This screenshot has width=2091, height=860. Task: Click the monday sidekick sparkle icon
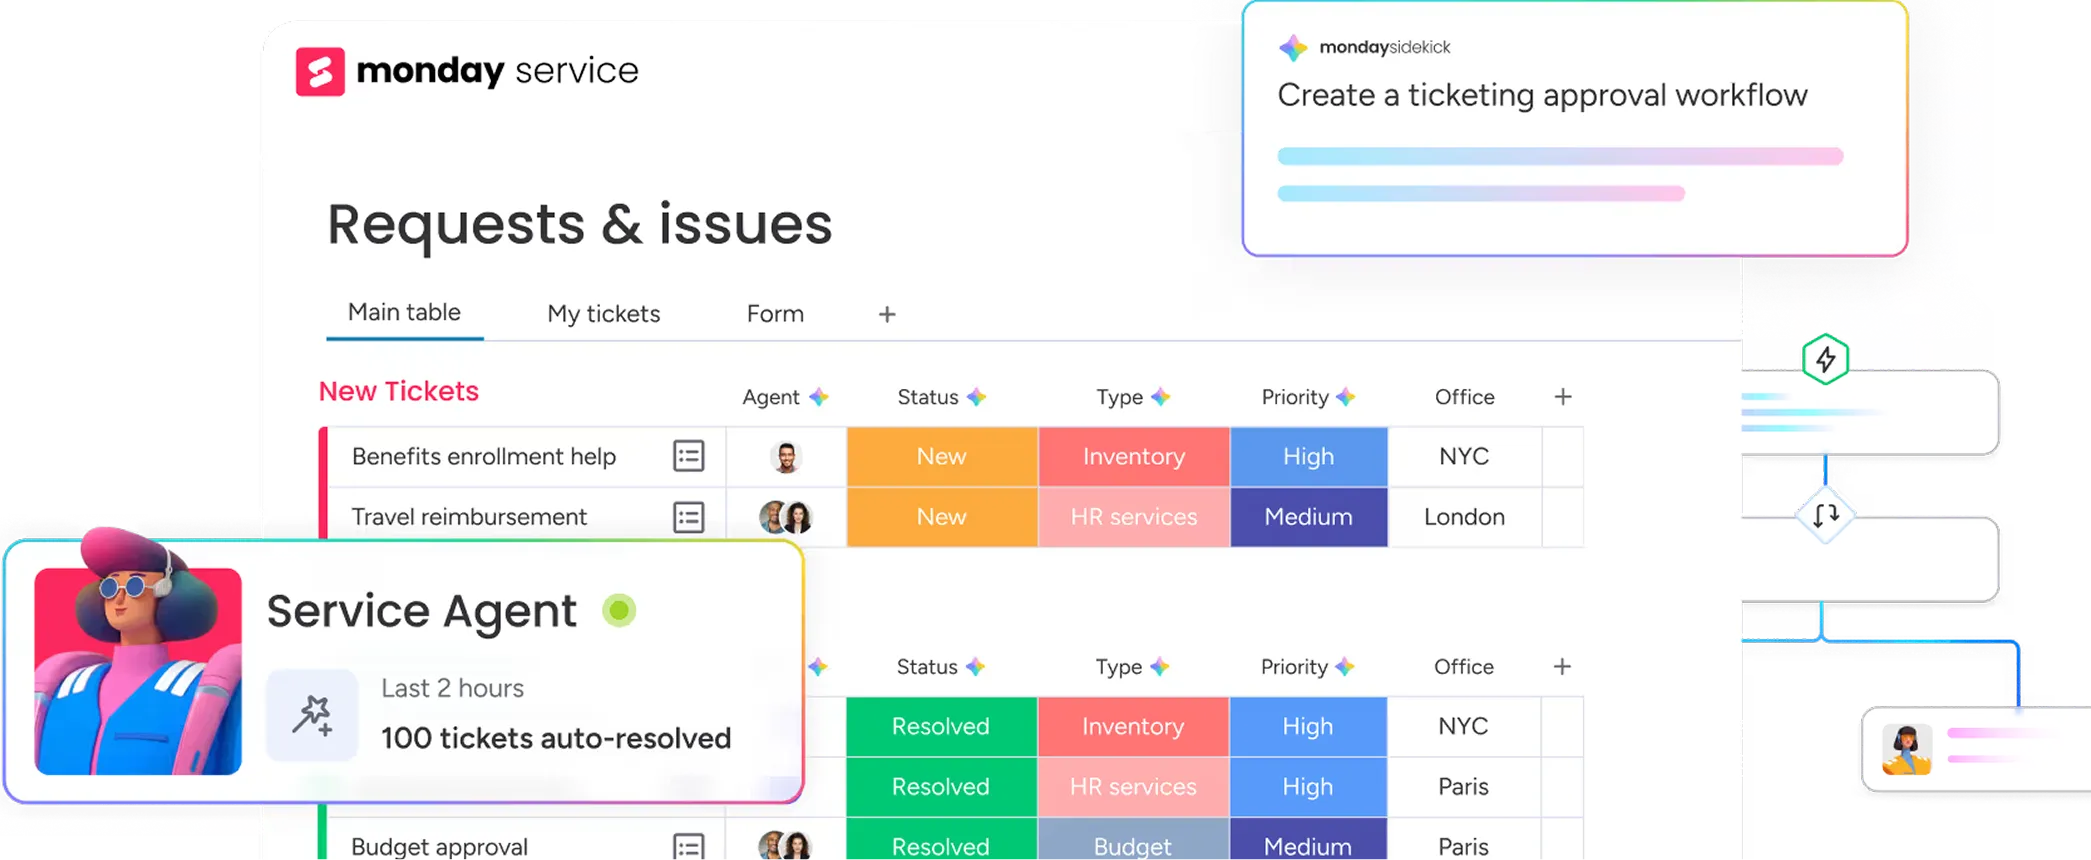1293,47
